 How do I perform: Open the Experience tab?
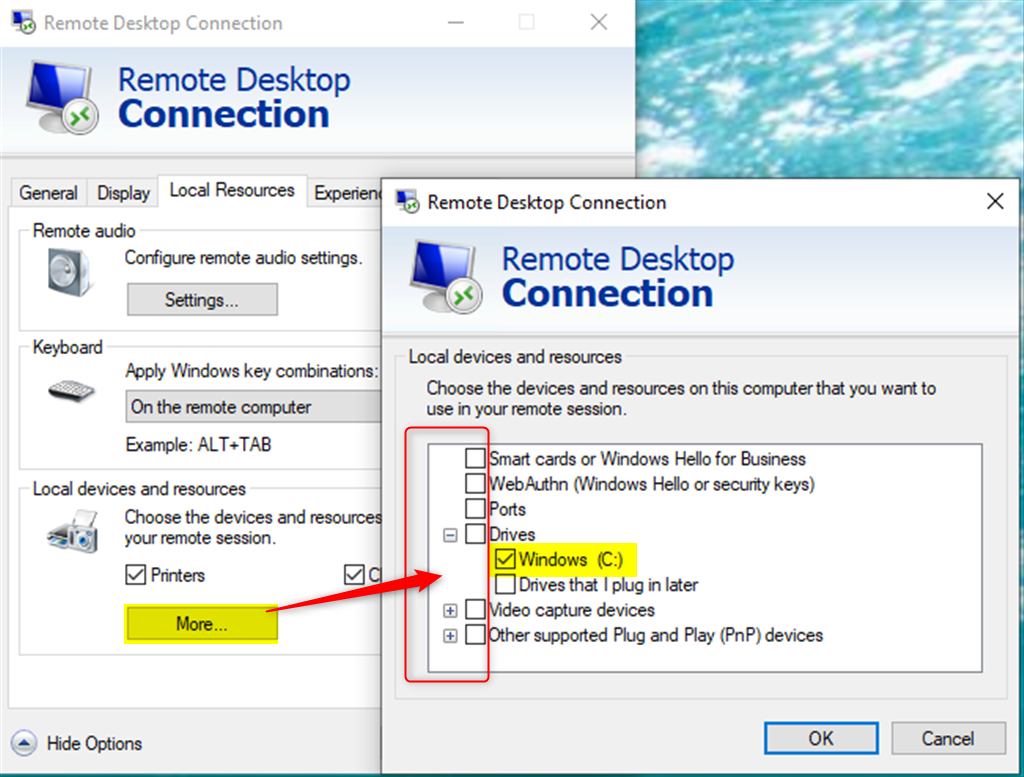(x=345, y=193)
